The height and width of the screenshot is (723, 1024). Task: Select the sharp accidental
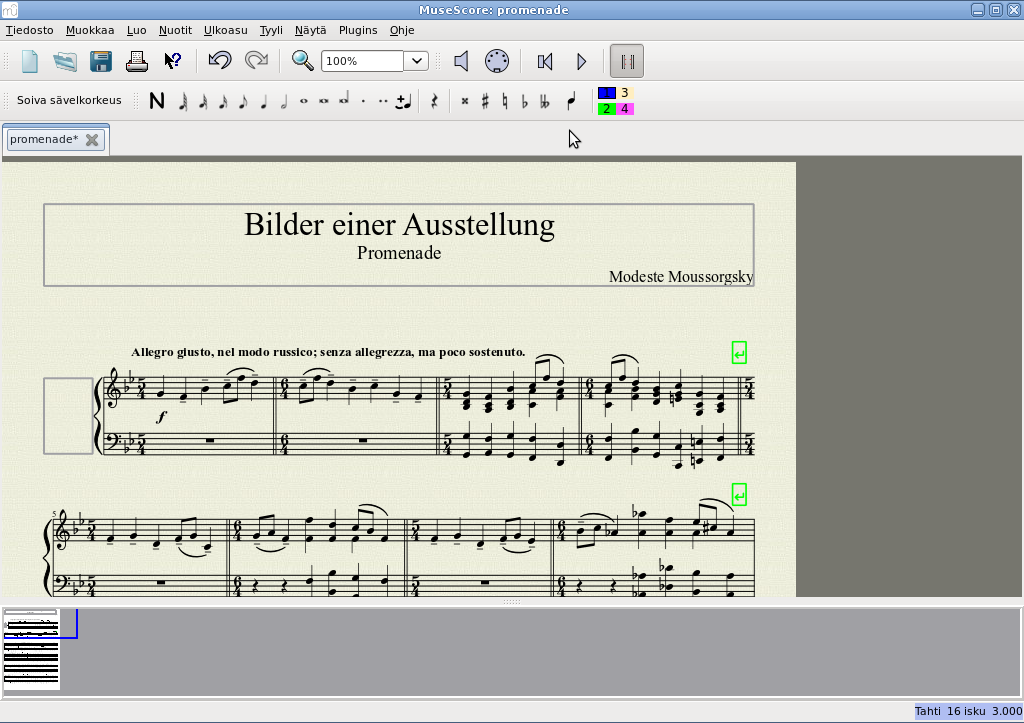485,101
